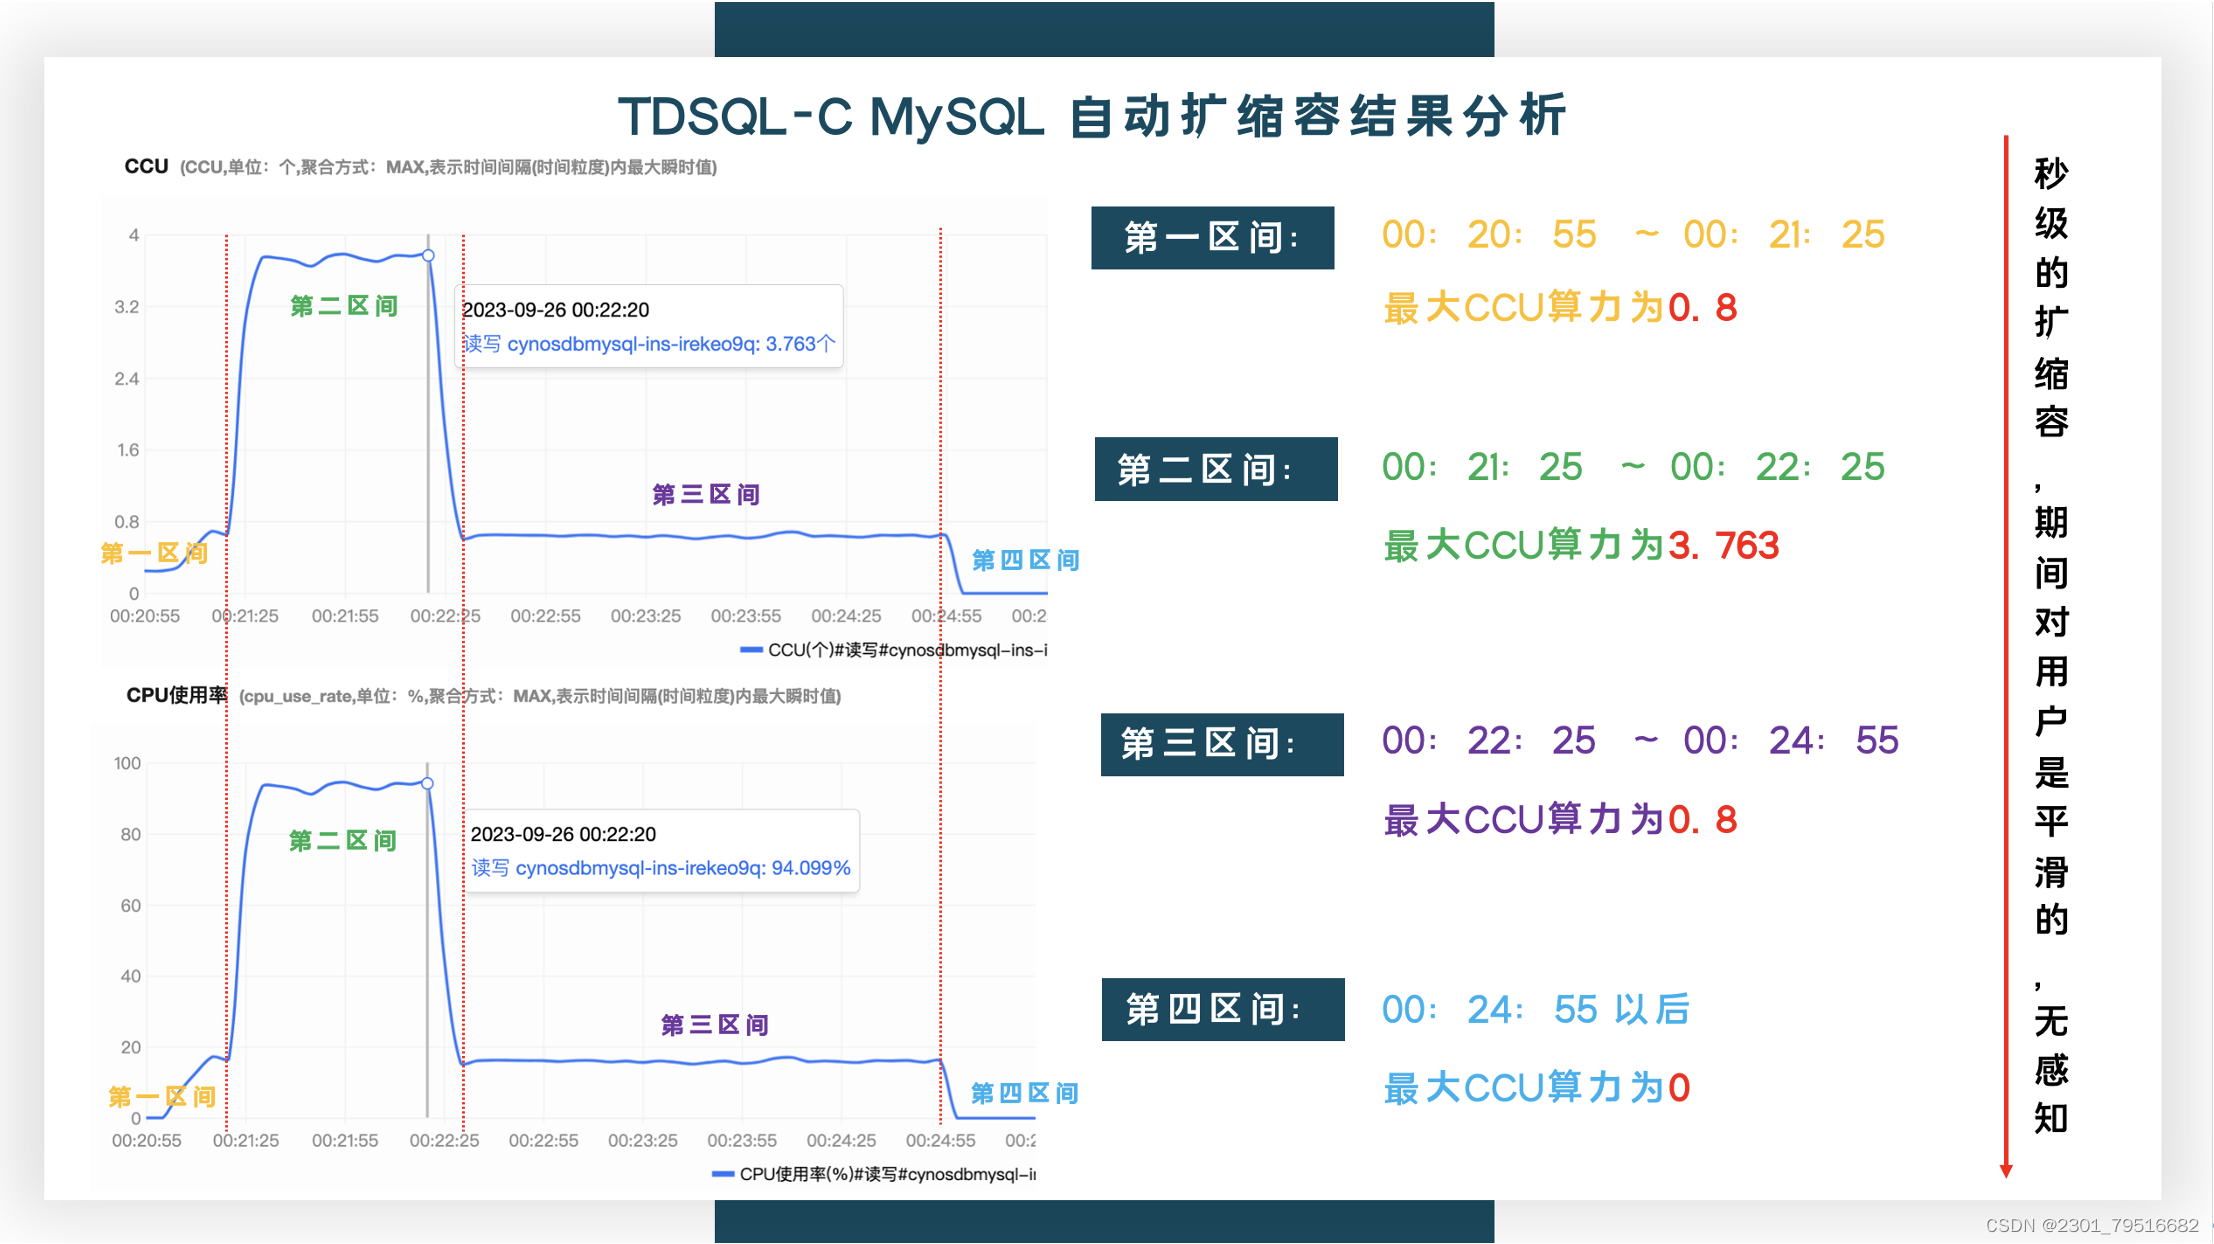Click the '第一区间:' dark label box
The width and height of the screenshot is (2214, 1244).
pos(1212,238)
